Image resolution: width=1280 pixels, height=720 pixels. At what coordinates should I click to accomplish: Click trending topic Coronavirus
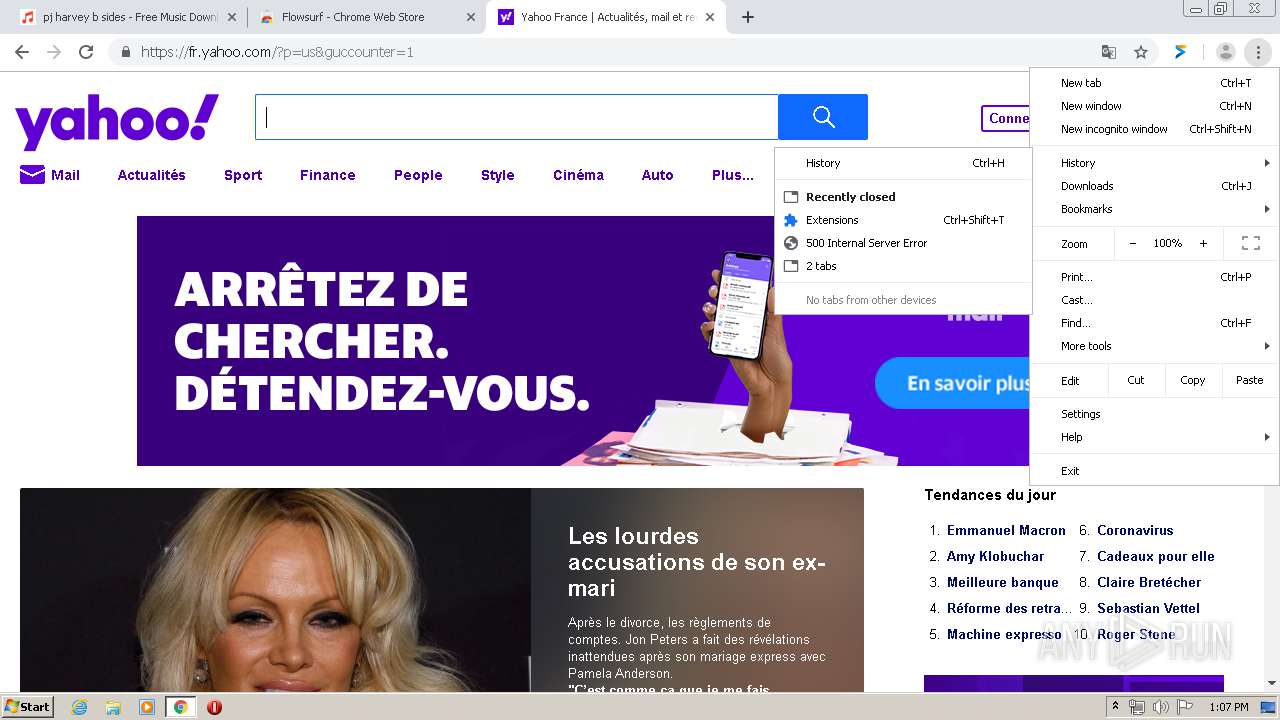1135,530
